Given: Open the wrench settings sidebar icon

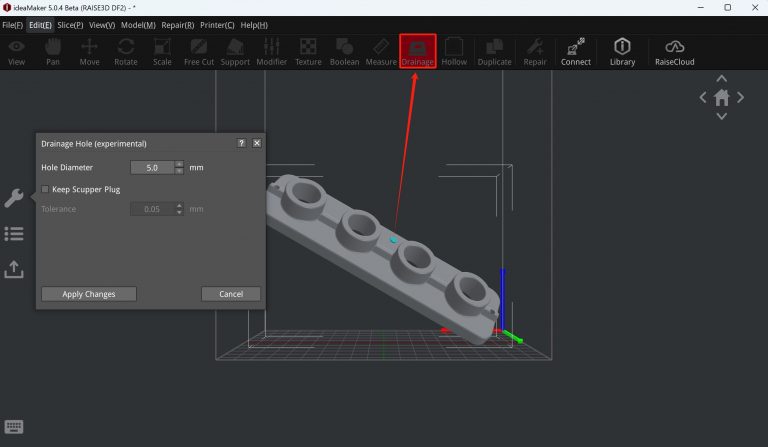Looking at the screenshot, I should [14, 198].
